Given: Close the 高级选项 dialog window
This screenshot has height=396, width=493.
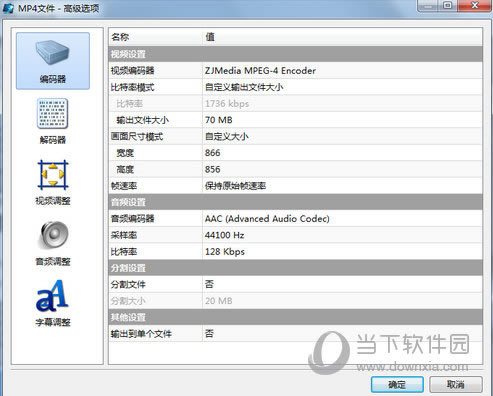Looking at the screenshot, I should coord(475,6).
